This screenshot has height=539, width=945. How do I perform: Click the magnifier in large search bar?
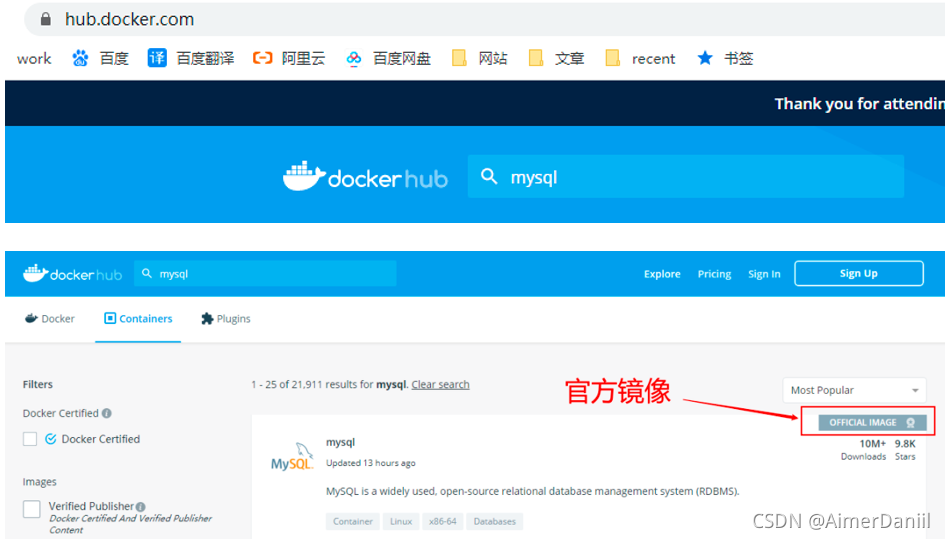coord(489,177)
